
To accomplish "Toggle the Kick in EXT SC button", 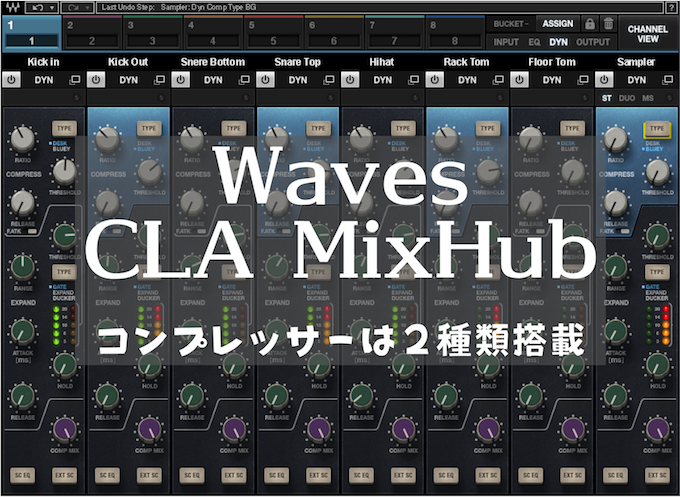I will [x=64, y=475].
